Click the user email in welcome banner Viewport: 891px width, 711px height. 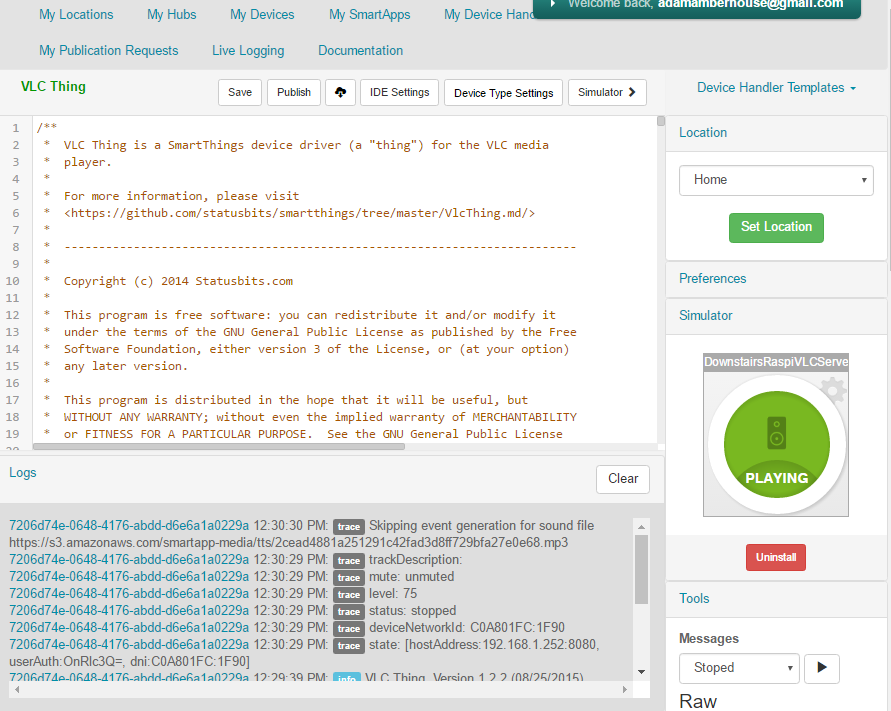coord(750,4)
